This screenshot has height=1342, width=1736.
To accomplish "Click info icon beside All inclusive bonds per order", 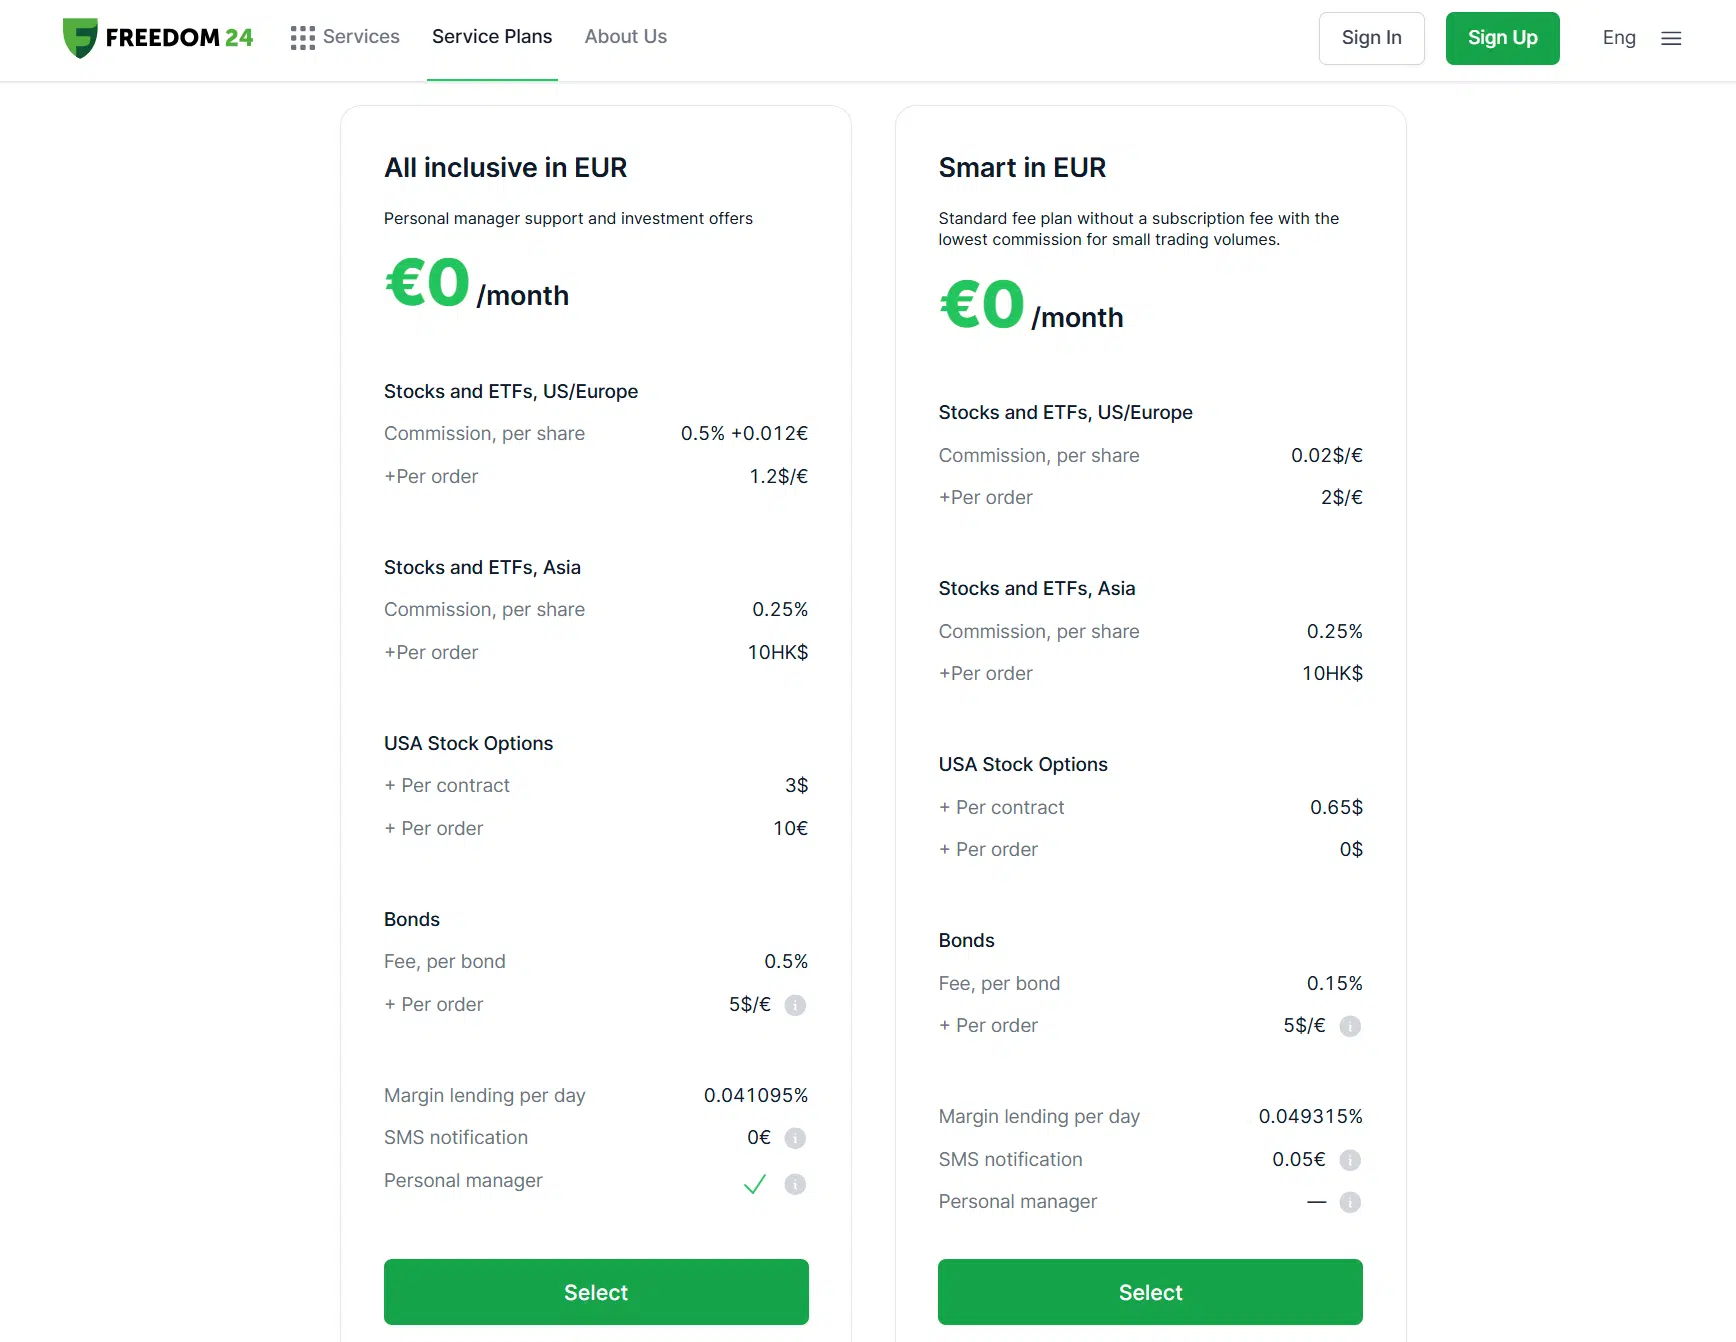I will 795,1005.
